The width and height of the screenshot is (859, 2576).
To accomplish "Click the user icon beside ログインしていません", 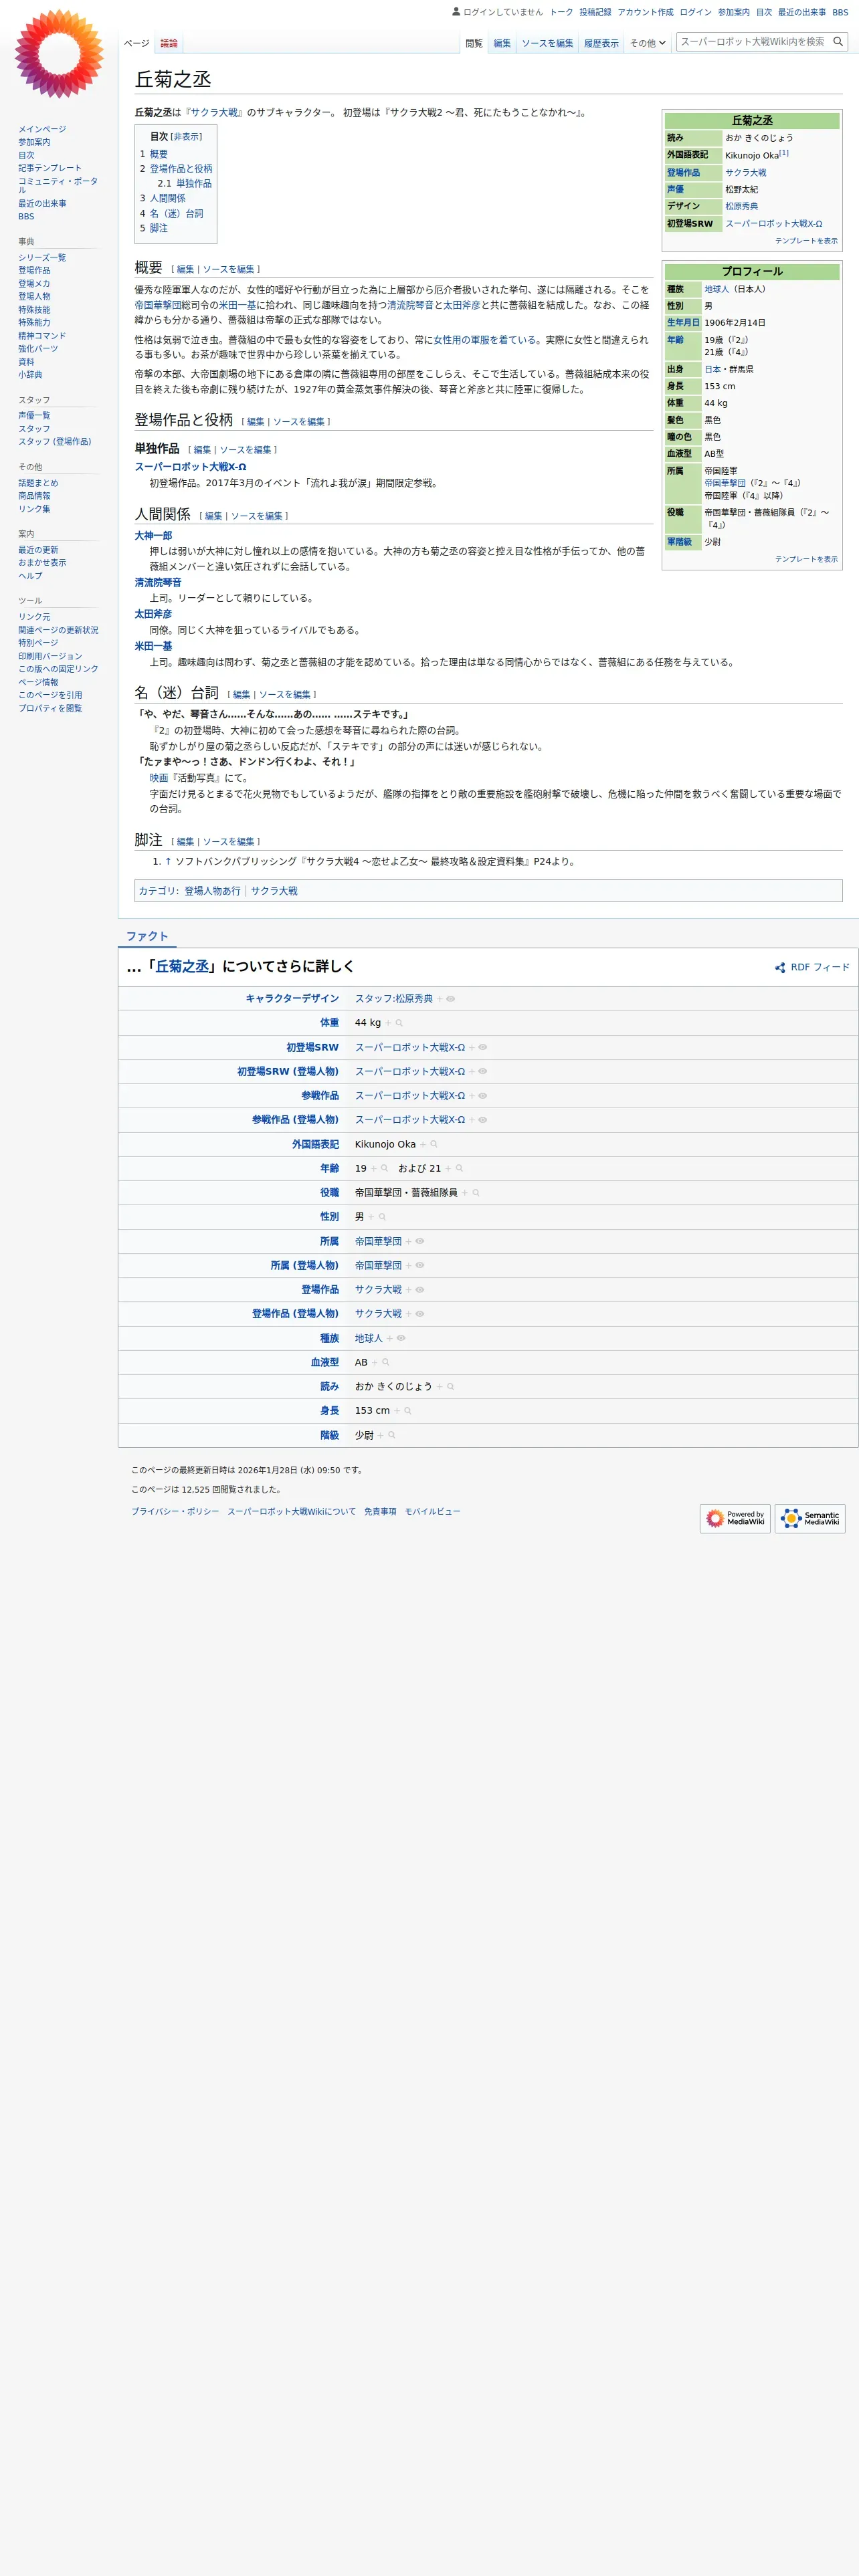I will [456, 12].
